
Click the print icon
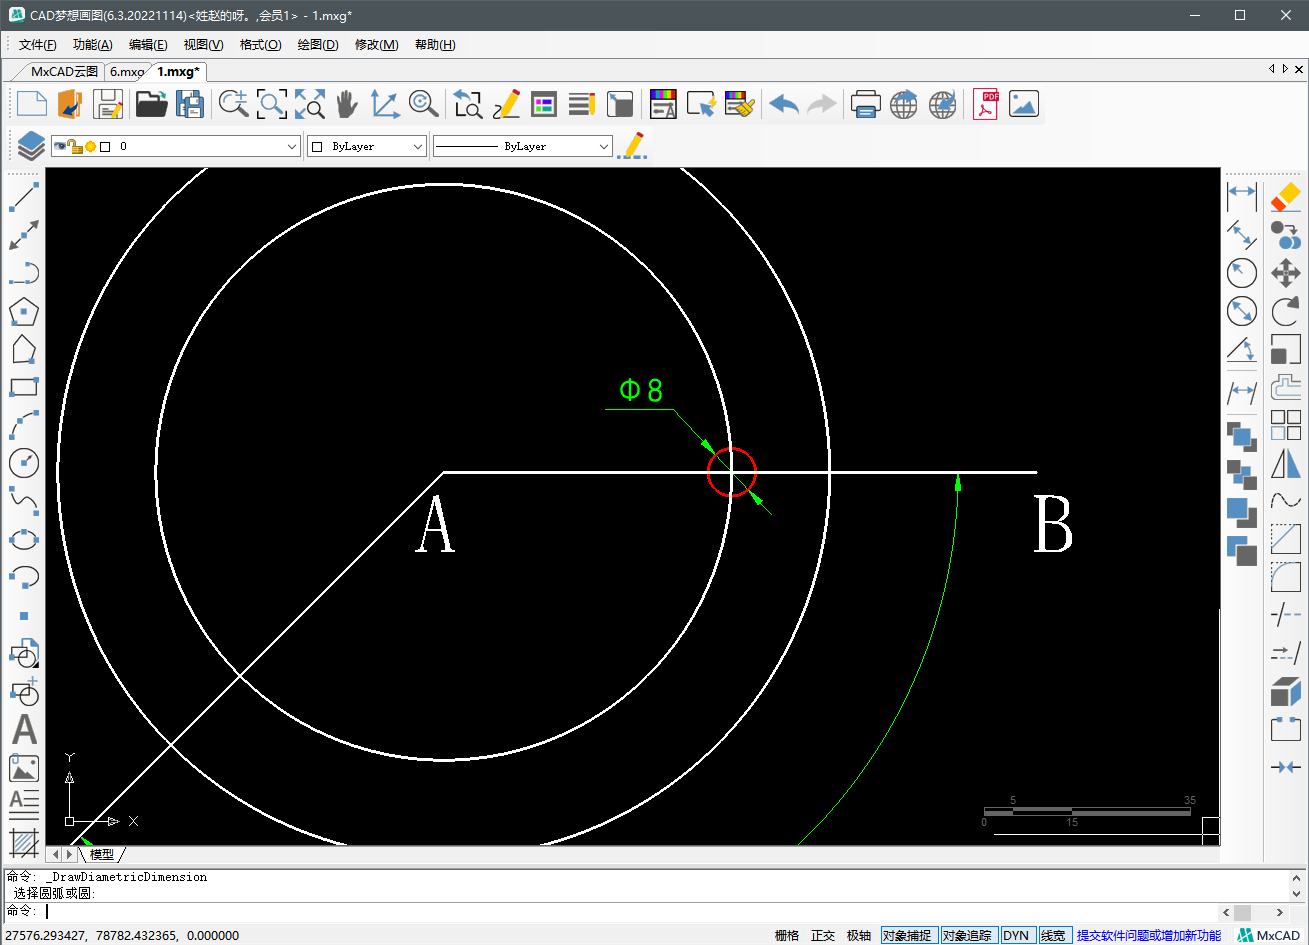point(865,104)
